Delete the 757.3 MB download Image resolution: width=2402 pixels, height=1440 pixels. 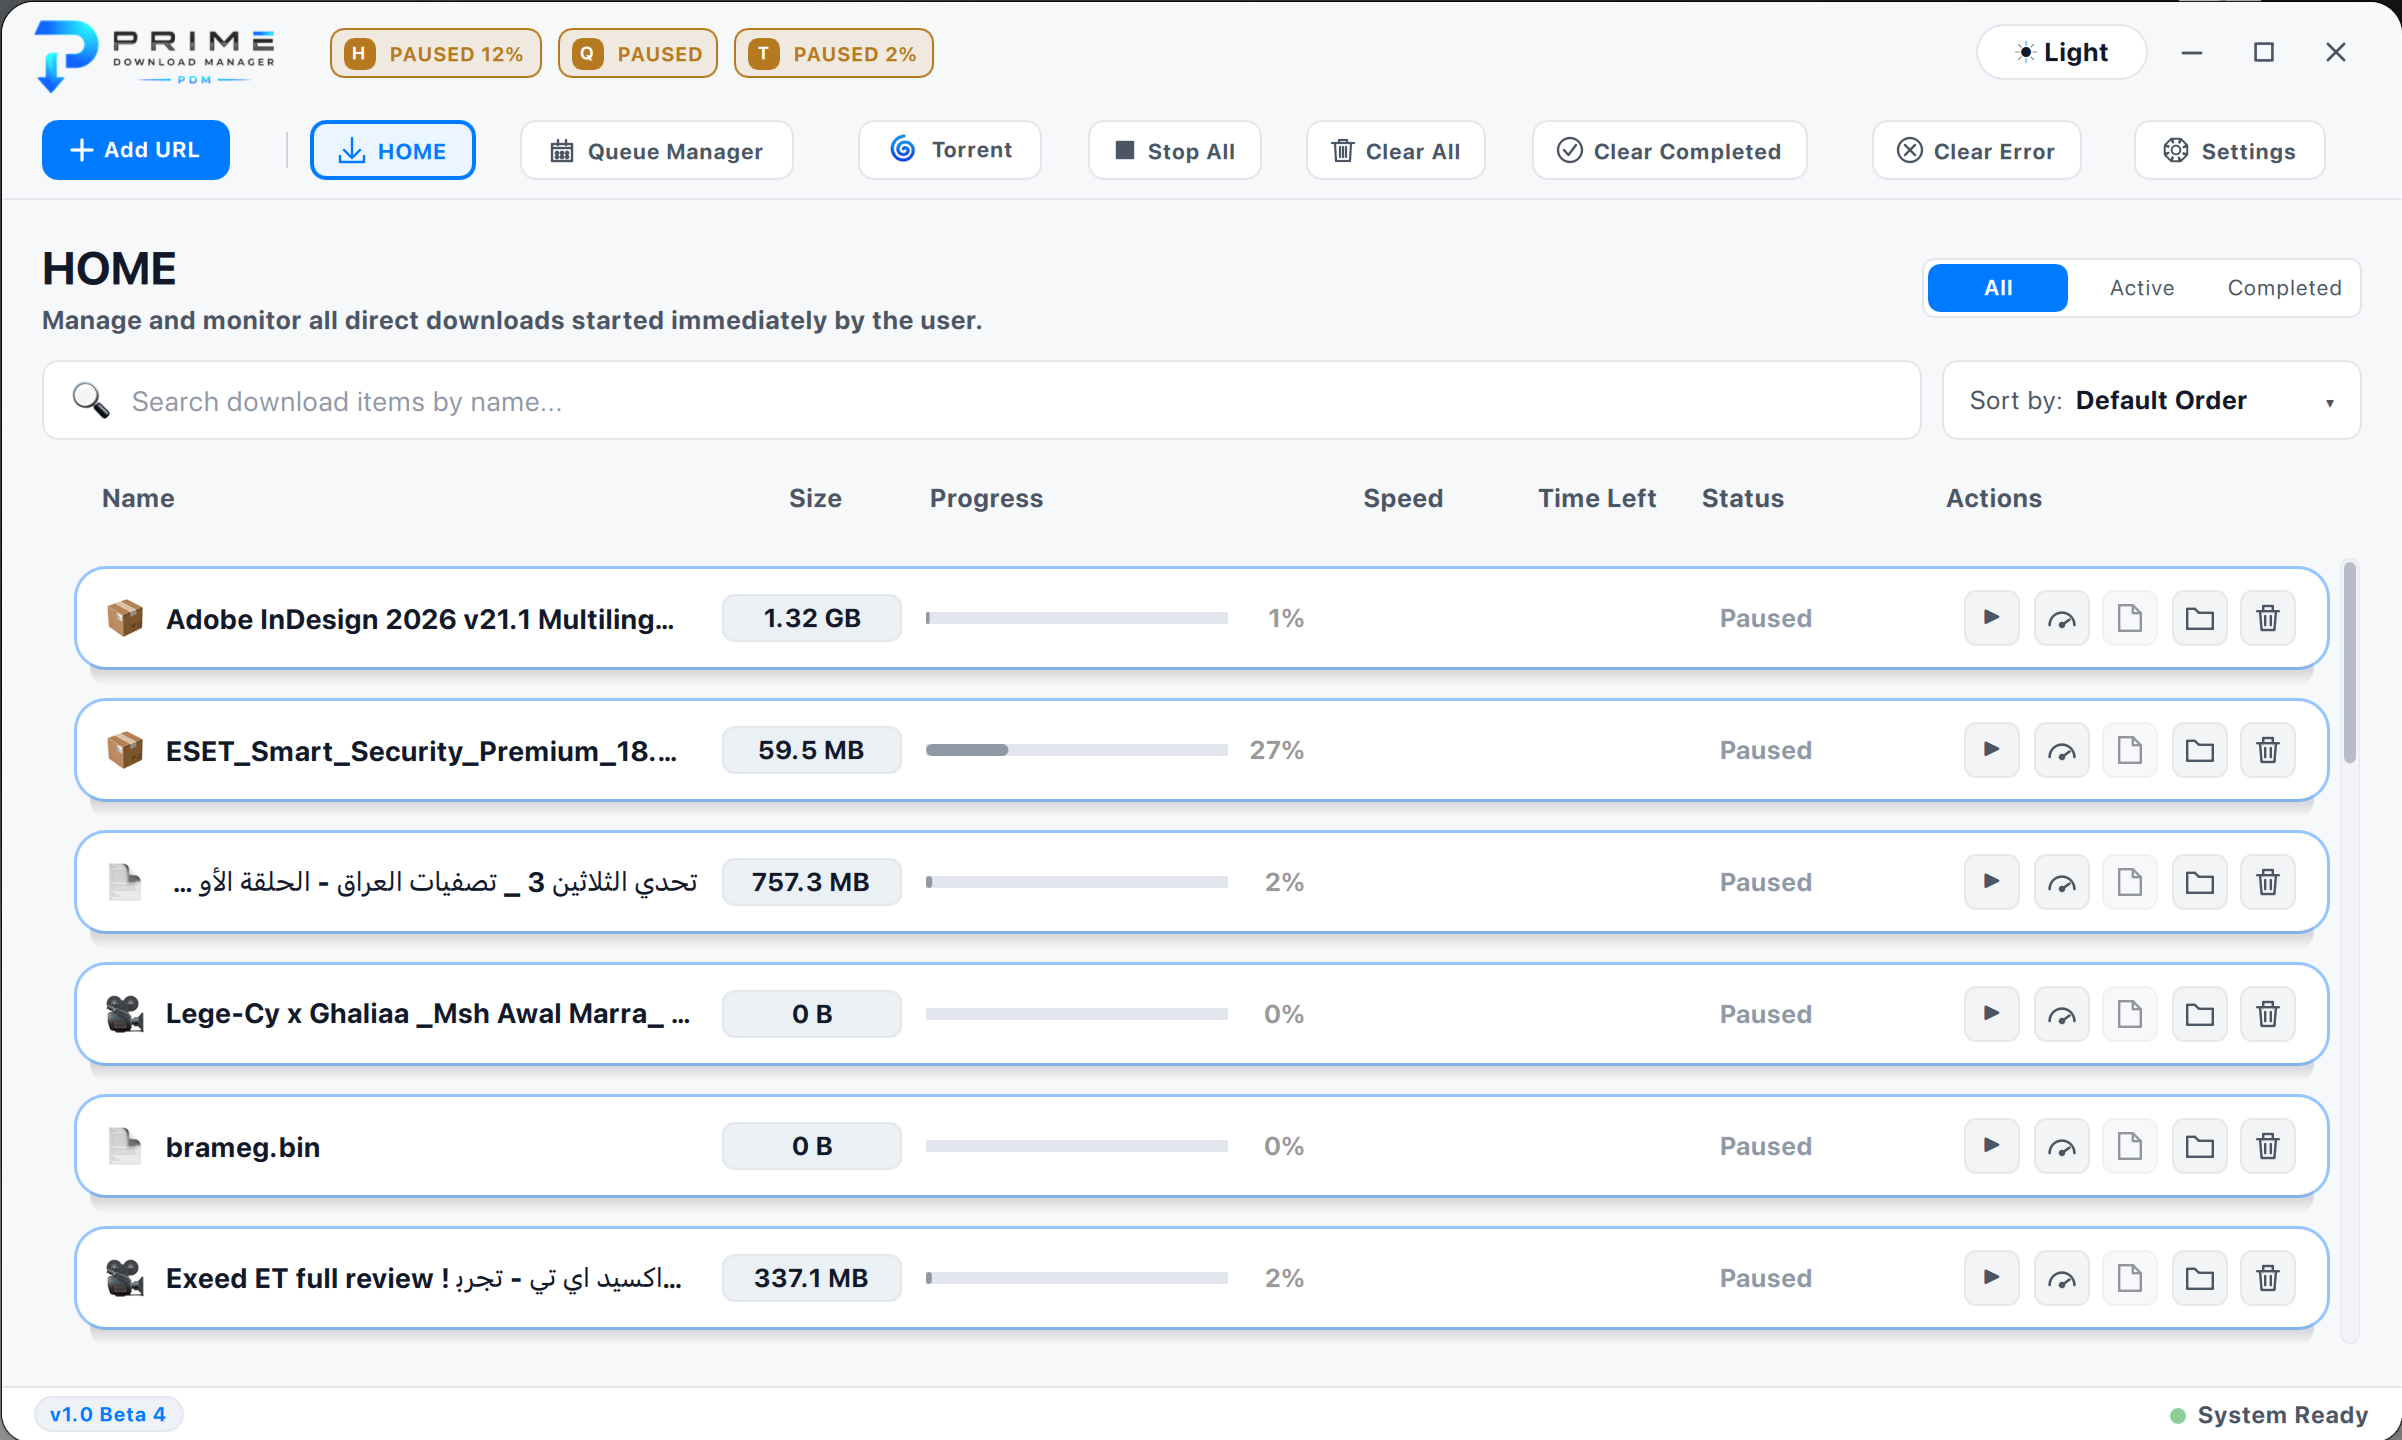(x=2268, y=882)
